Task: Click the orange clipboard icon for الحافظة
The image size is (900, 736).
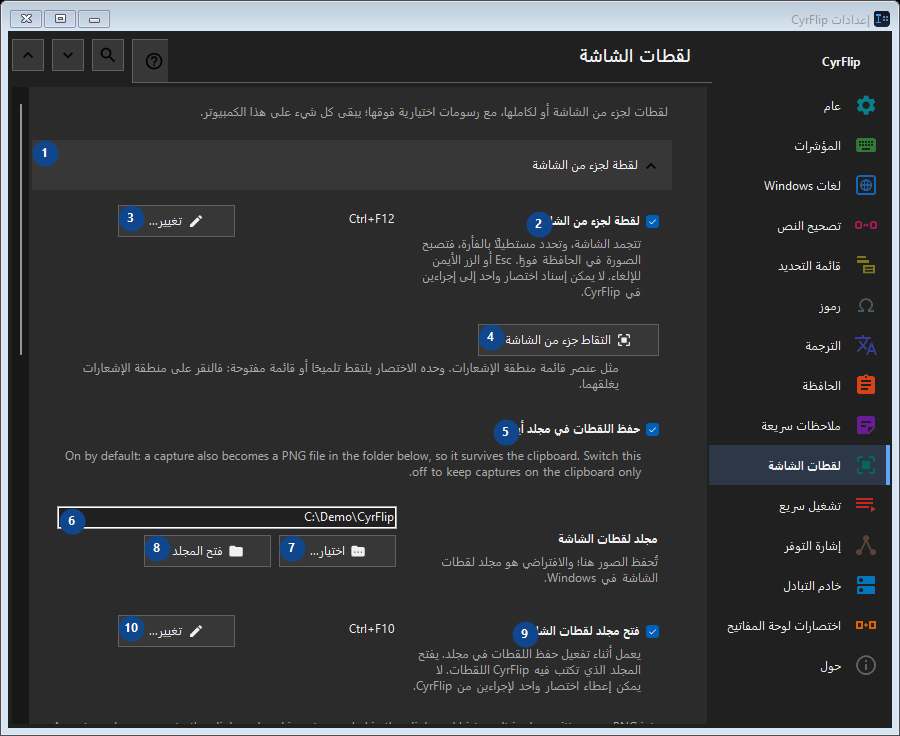Action: [x=866, y=385]
